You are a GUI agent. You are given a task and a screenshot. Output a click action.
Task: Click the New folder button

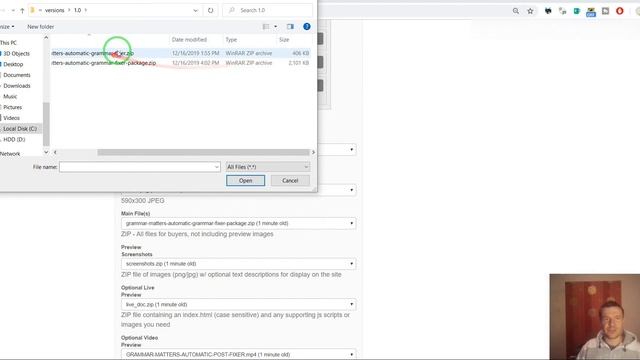coord(40,27)
